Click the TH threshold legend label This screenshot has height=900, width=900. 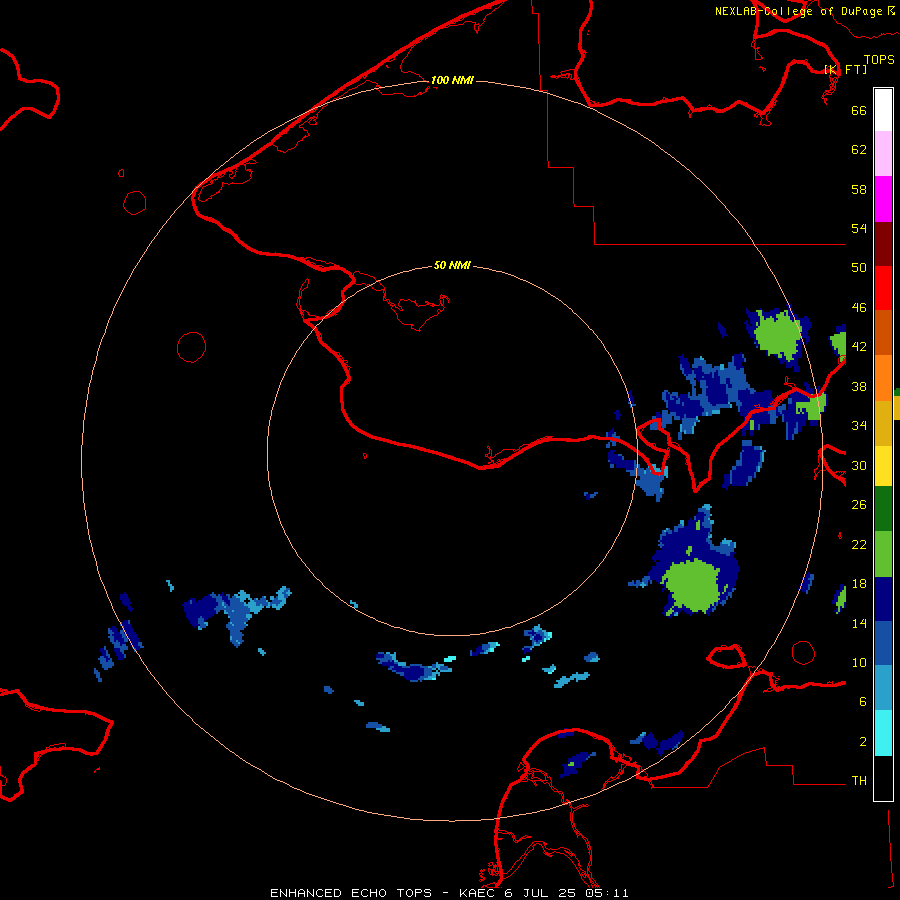point(859,781)
